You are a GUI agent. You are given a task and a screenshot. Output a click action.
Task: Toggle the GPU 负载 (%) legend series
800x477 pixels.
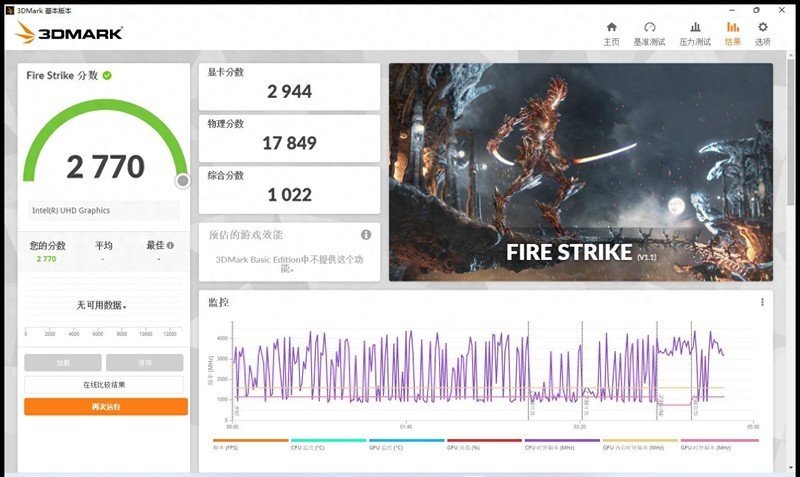click(x=484, y=444)
